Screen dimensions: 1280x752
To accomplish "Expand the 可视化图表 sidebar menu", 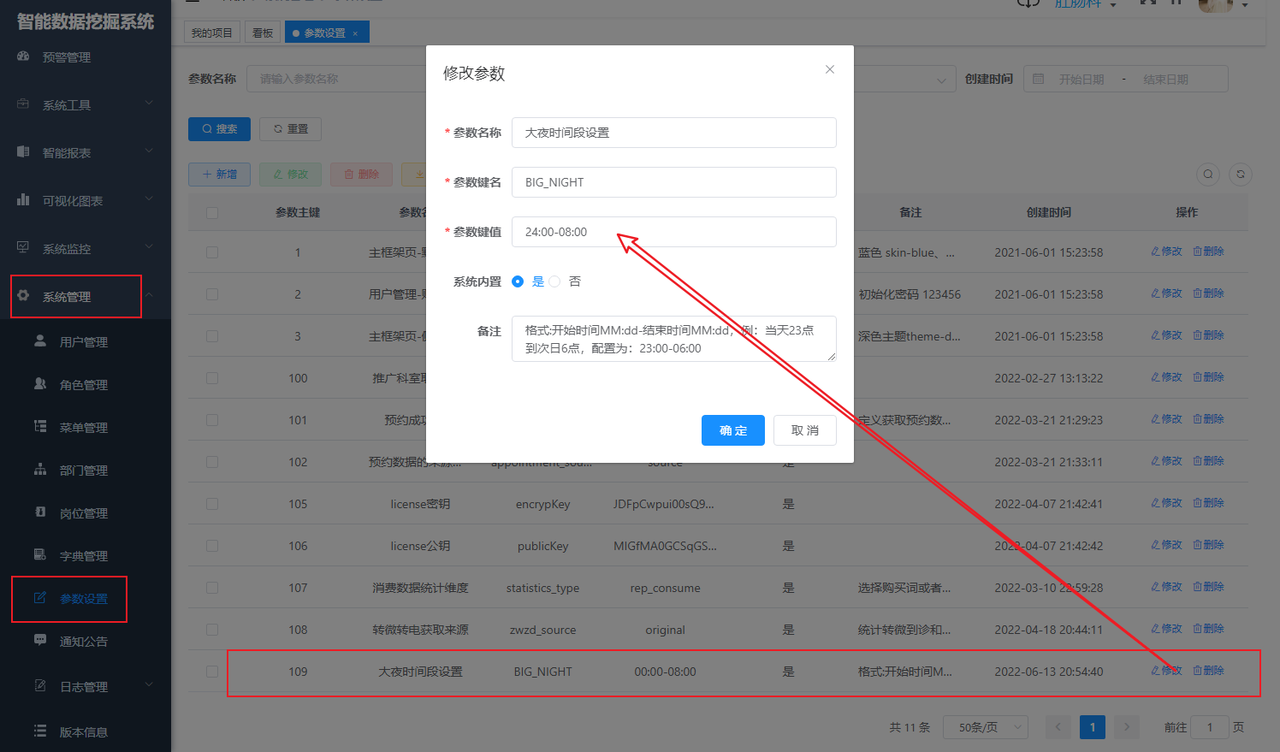I will pyautogui.click(x=85, y=201).
